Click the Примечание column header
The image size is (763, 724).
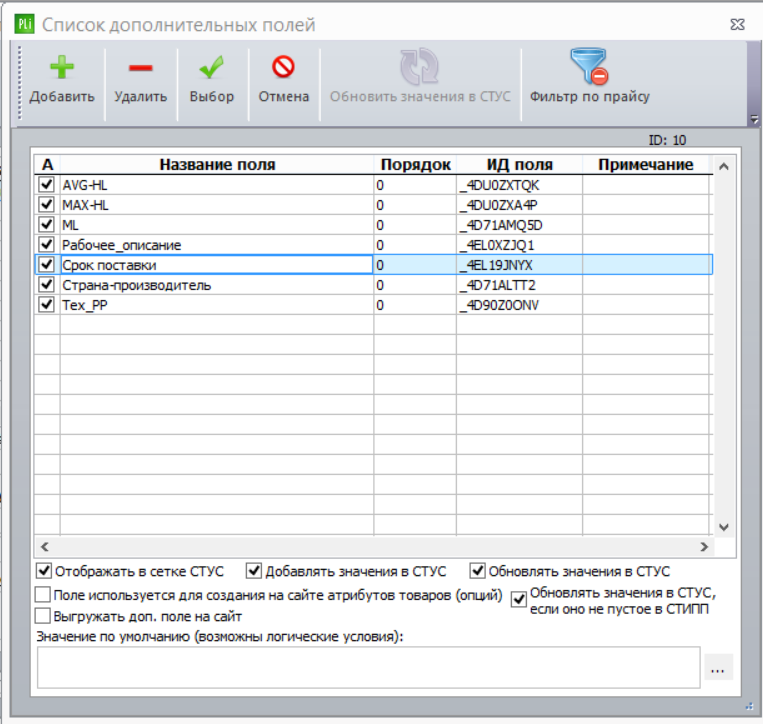pyautogui.click(x=645, y=164)
